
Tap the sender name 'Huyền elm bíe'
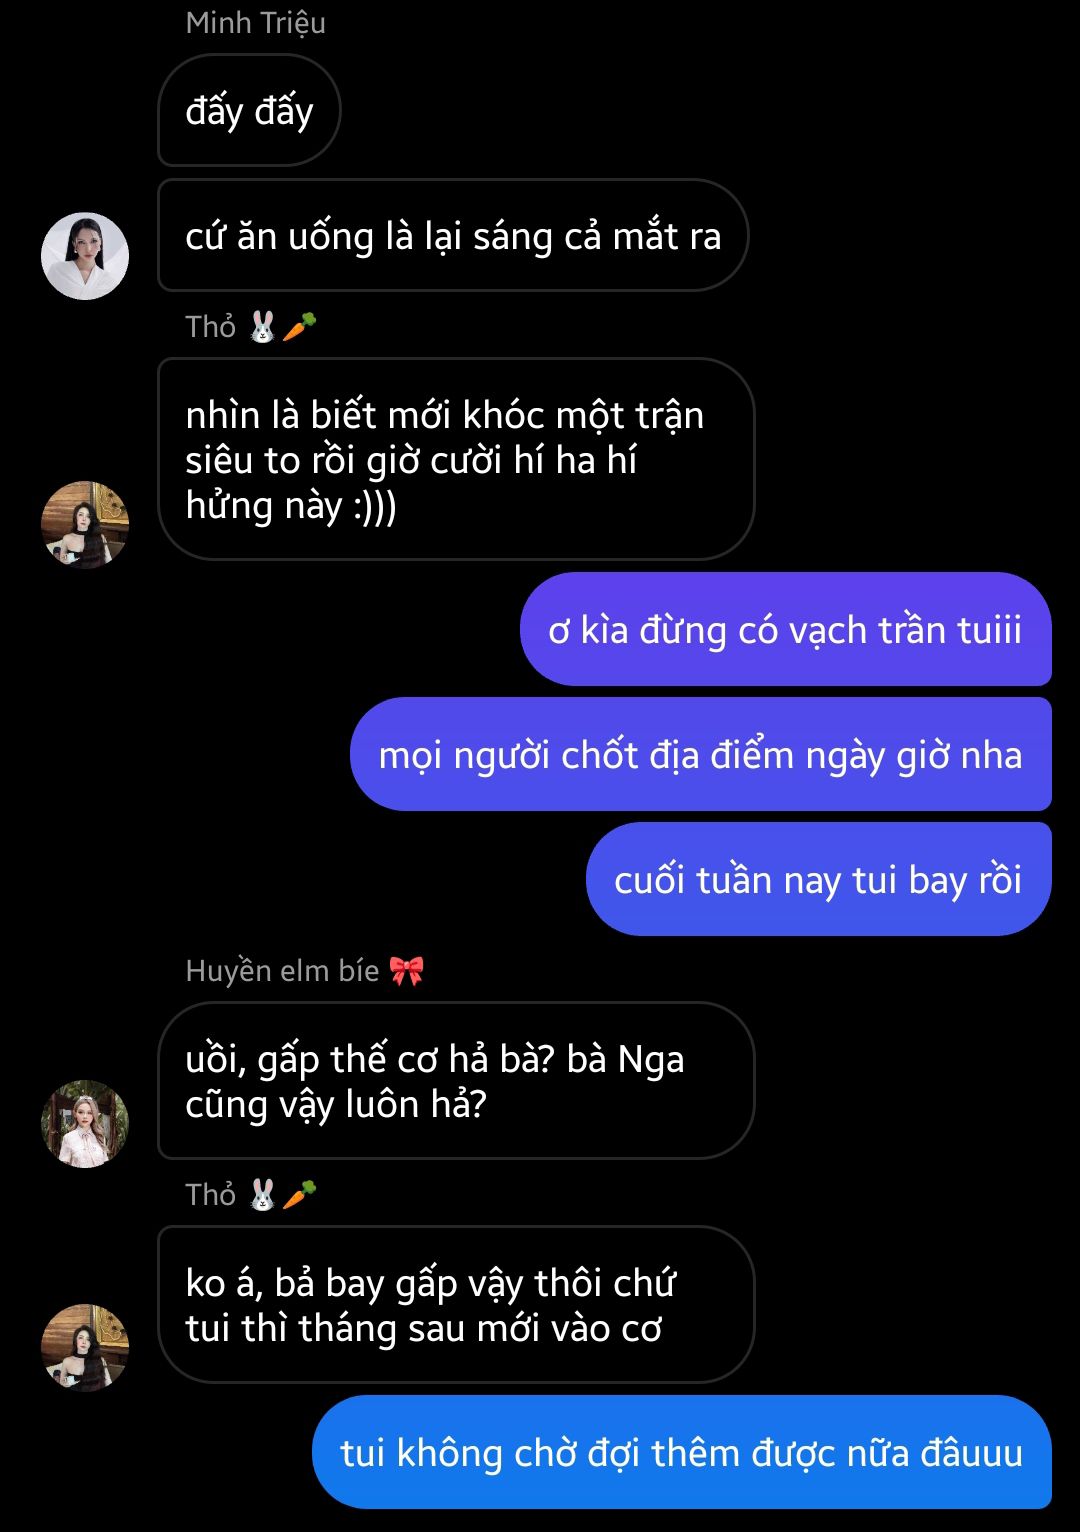pyautogui.click(x=282, y=971)
